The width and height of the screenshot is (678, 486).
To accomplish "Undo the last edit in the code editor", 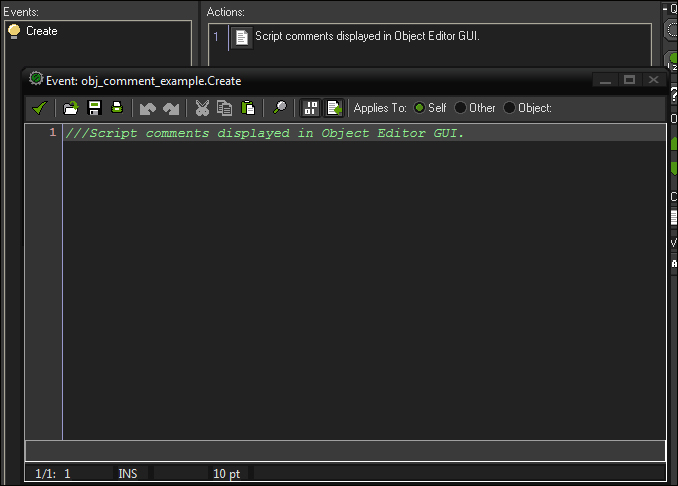I will [x=148, y=108].
